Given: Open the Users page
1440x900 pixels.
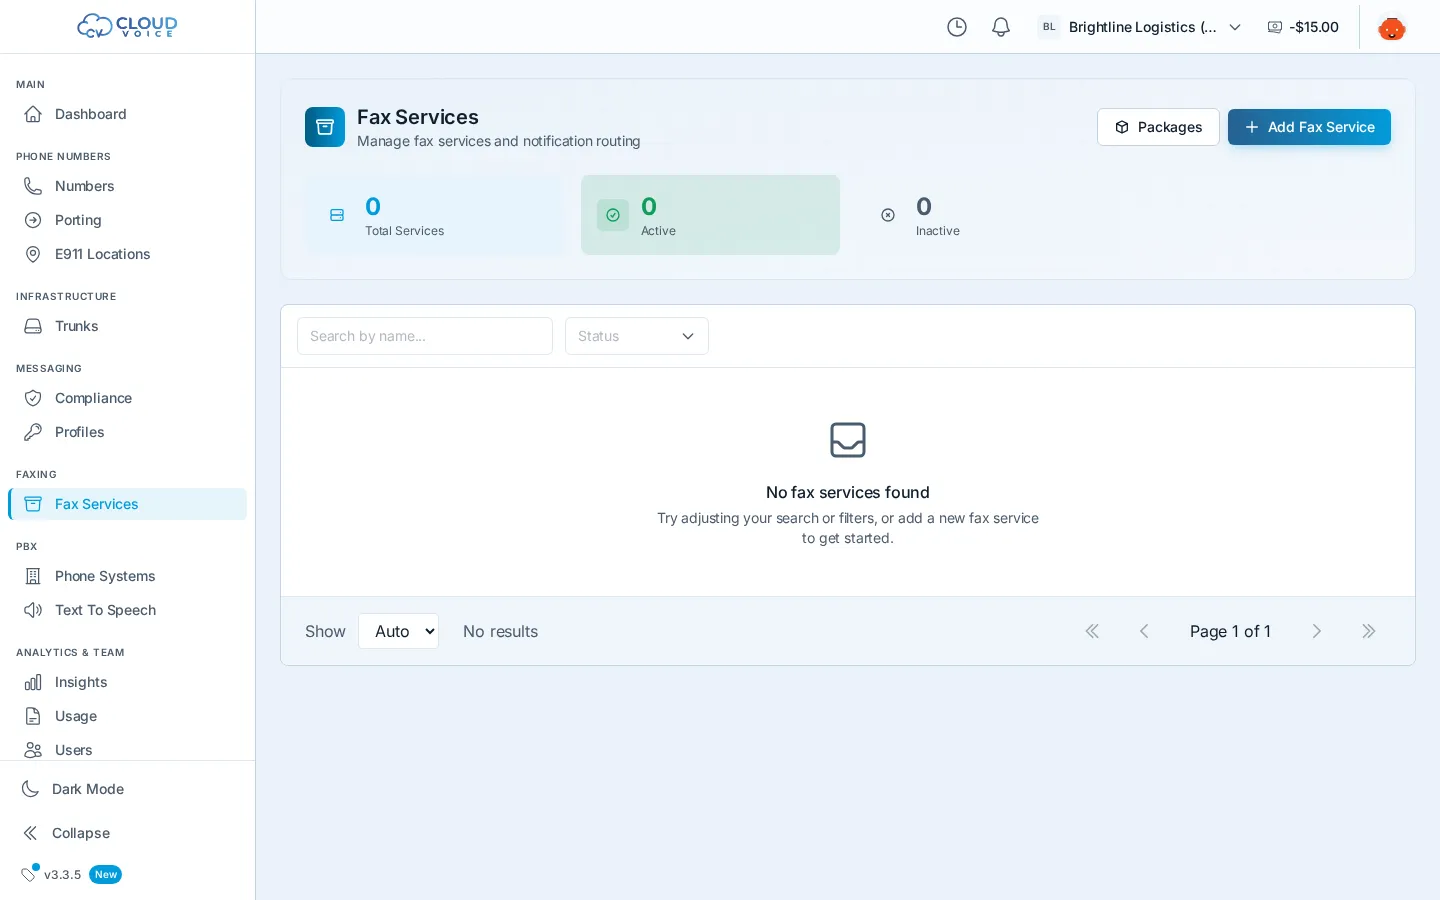Looking at the screenshot, I should click(127, 750).
